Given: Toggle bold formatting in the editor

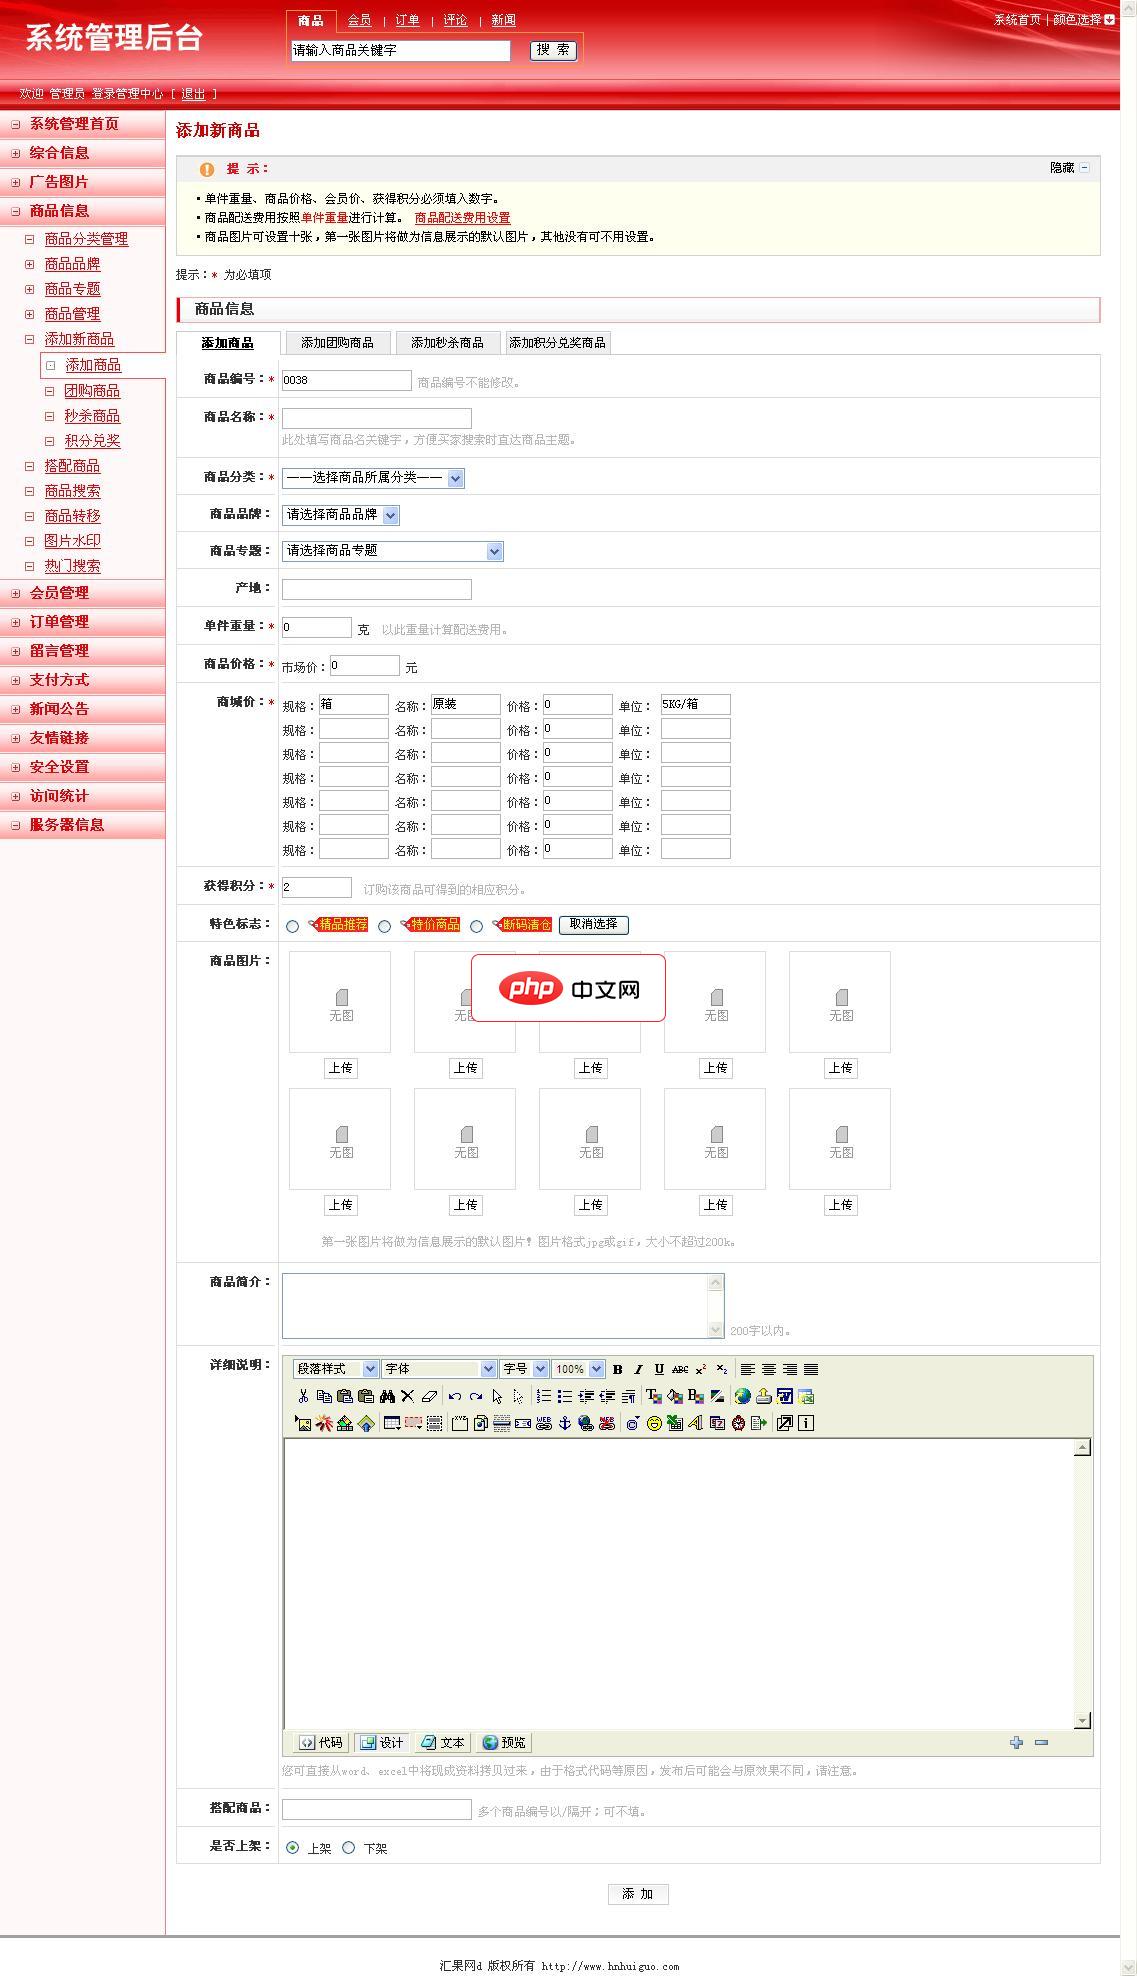Looking at the screenshot, I should click(x=617, y=1369).
